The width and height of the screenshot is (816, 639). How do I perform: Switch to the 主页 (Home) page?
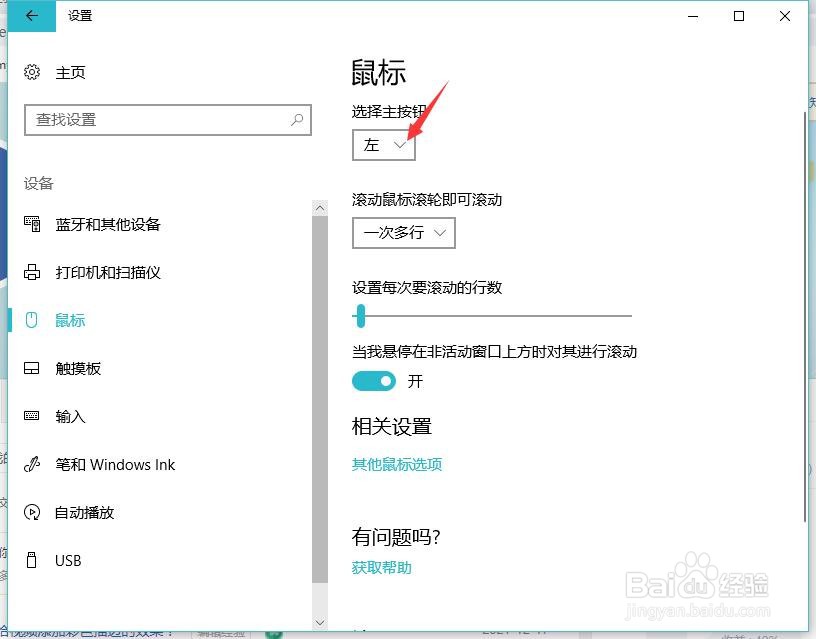(74, 72)
